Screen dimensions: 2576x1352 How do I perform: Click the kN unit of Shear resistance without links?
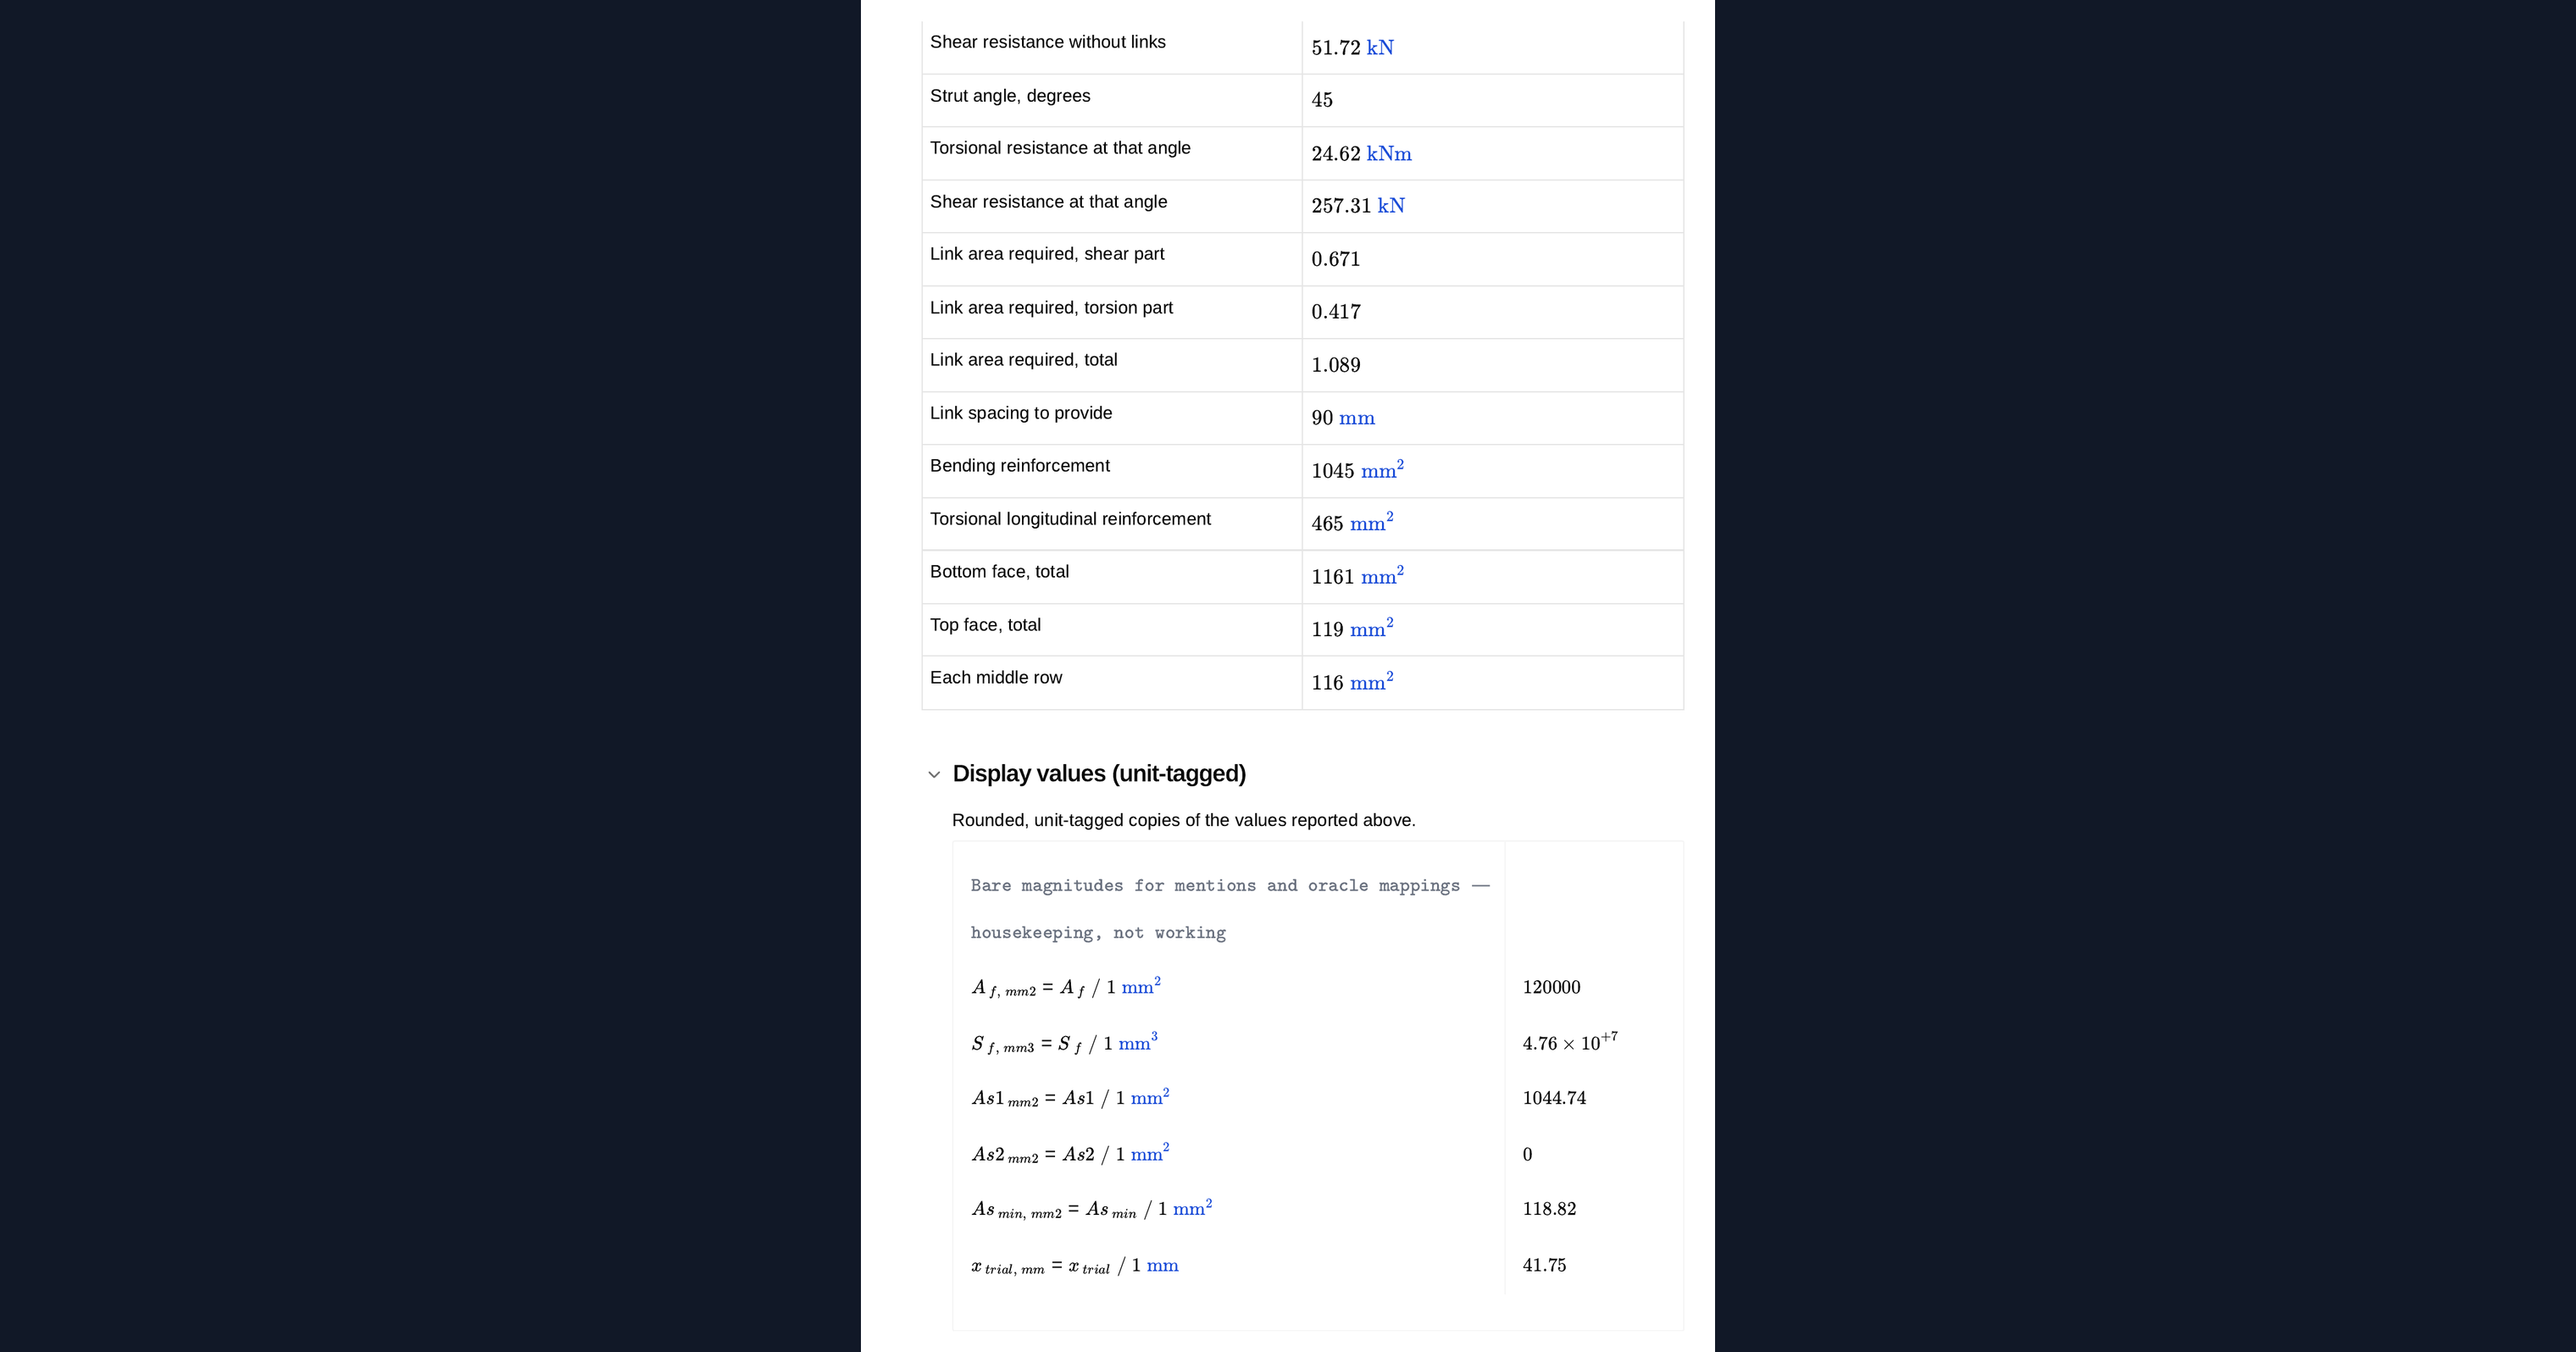coord(1380,48)
